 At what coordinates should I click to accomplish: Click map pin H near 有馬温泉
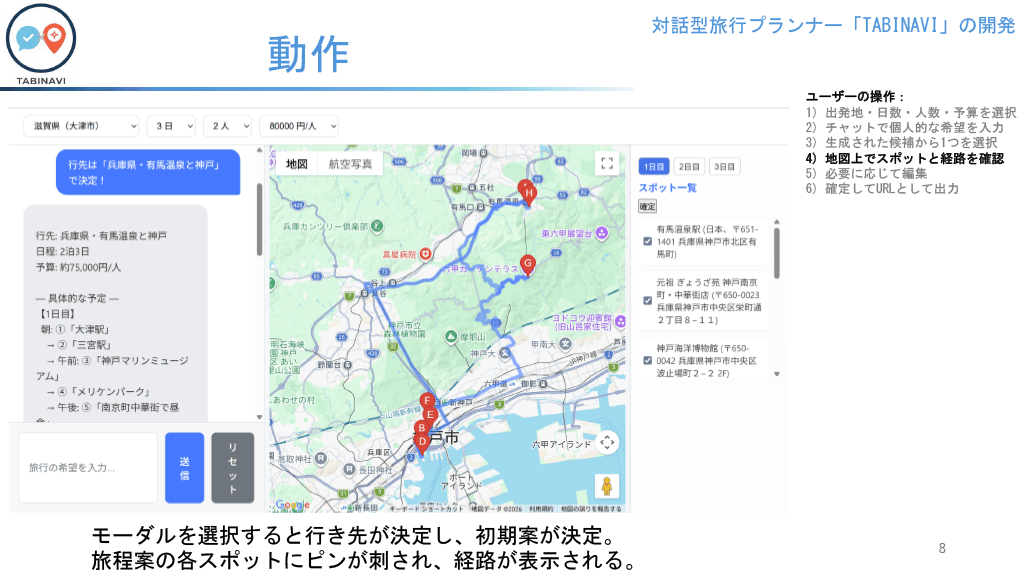[x=529, y=195]
